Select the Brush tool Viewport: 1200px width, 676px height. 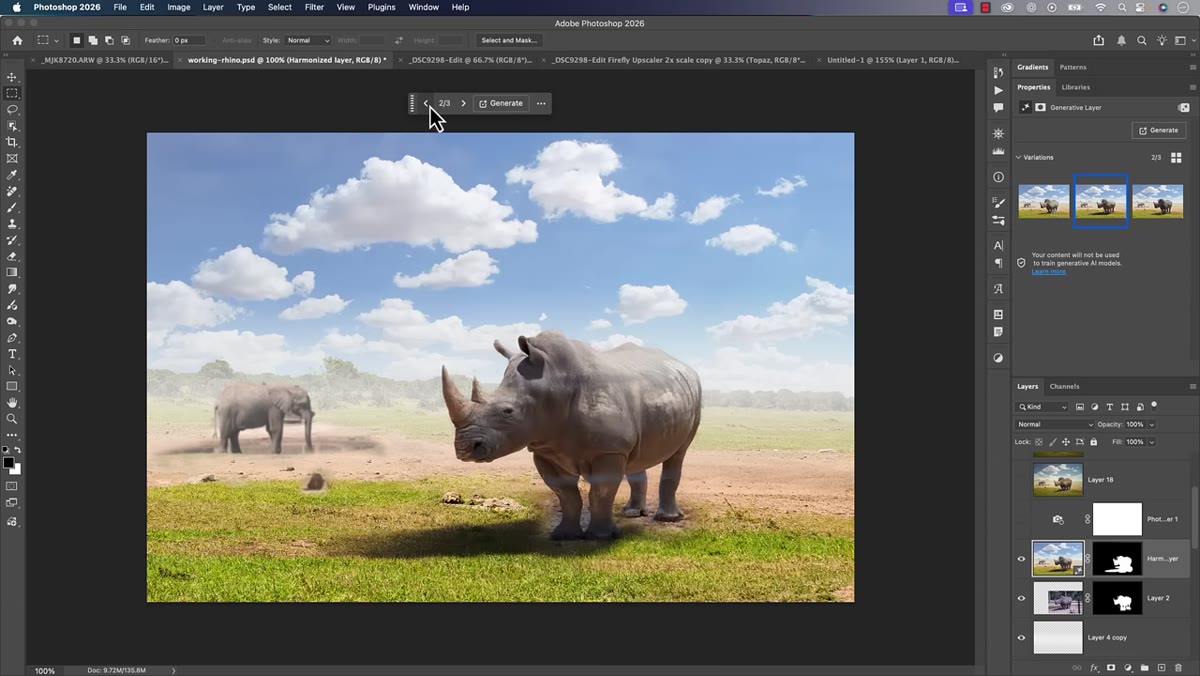pos(12,207)
